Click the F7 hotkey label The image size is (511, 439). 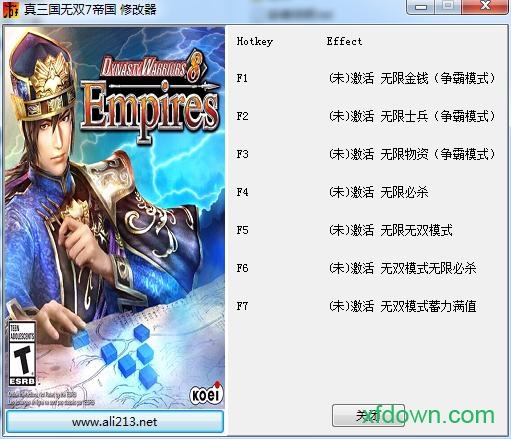(x=242, y=306)
